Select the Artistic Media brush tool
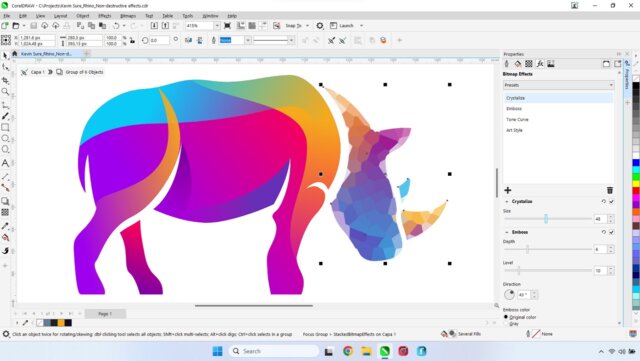 tap(5, 116)
